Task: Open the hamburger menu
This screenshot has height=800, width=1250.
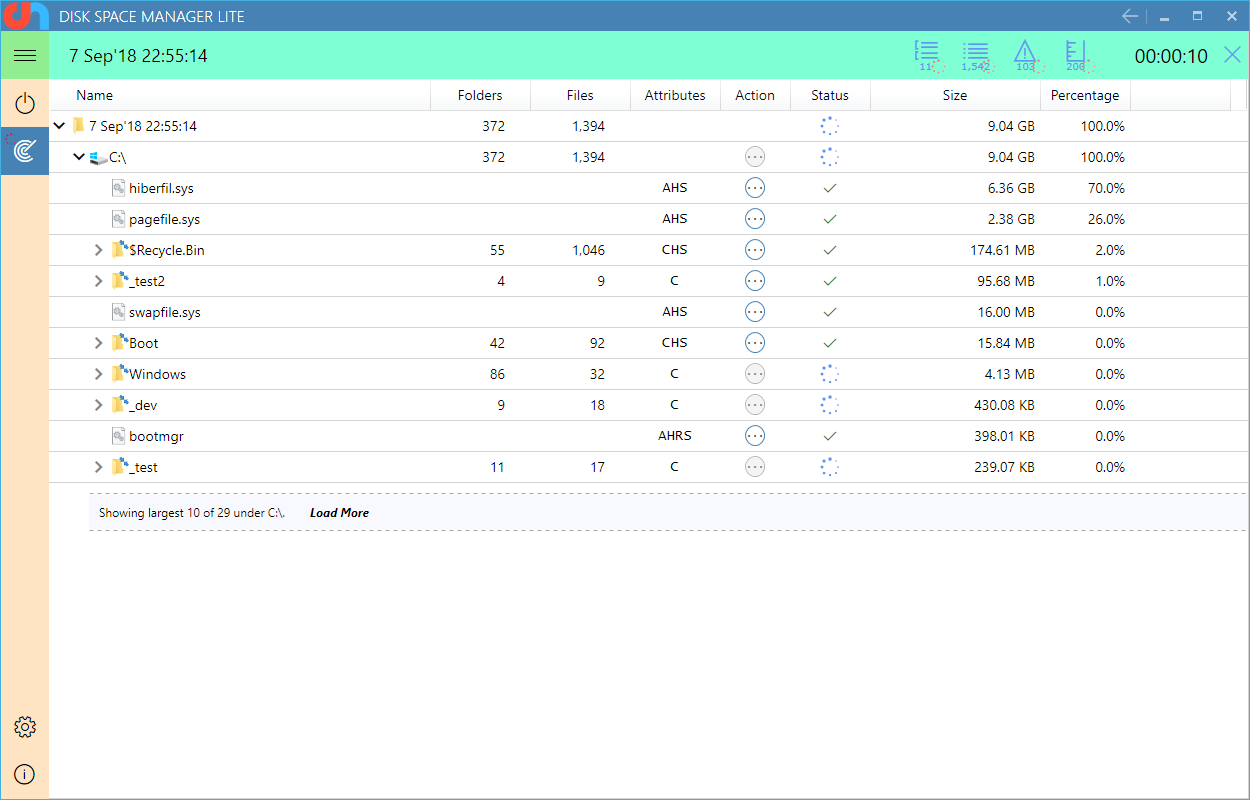Action: (x=25, y=55)
